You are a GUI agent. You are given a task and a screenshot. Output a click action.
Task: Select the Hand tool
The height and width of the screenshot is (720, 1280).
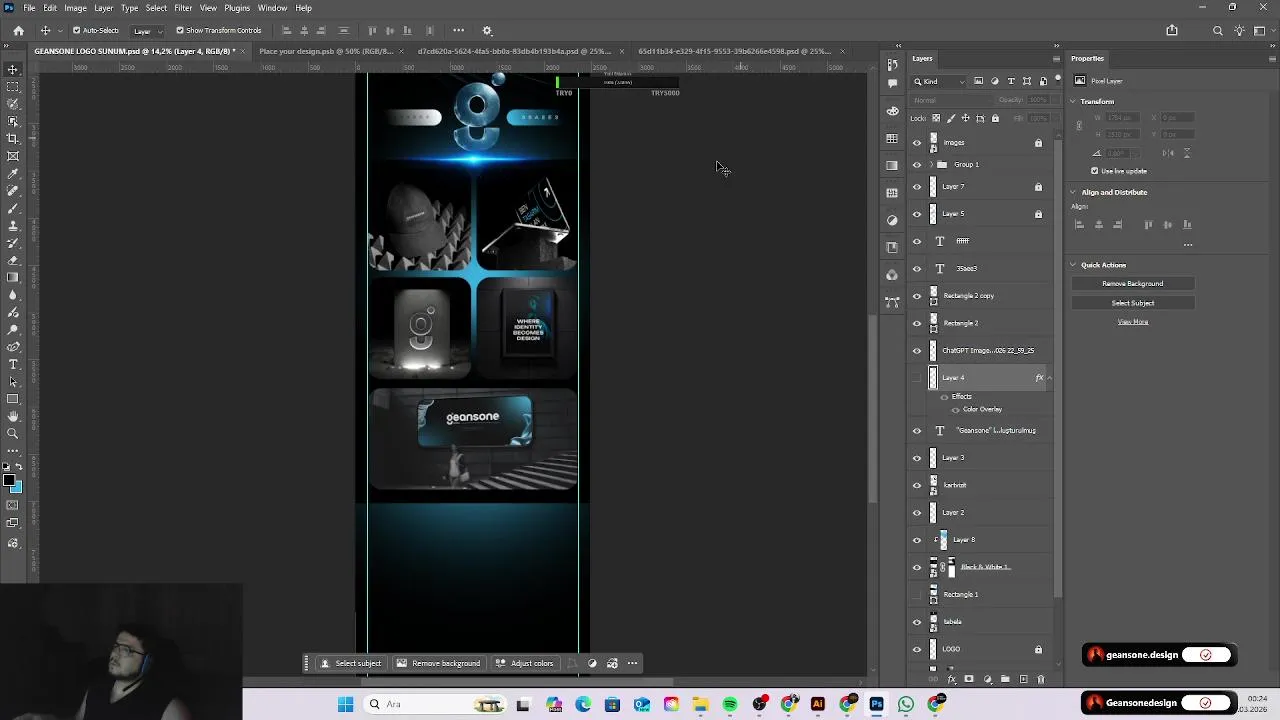[x=13, y=416]
